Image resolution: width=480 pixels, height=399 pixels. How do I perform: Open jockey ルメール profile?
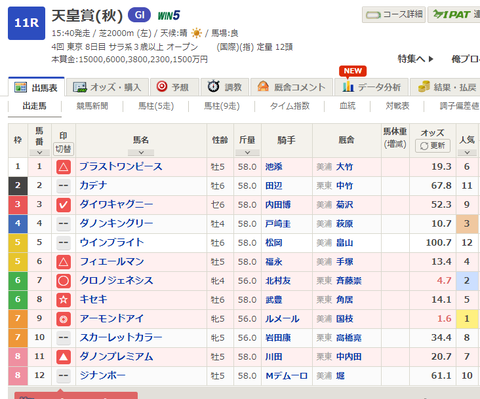tap(282, 319)
